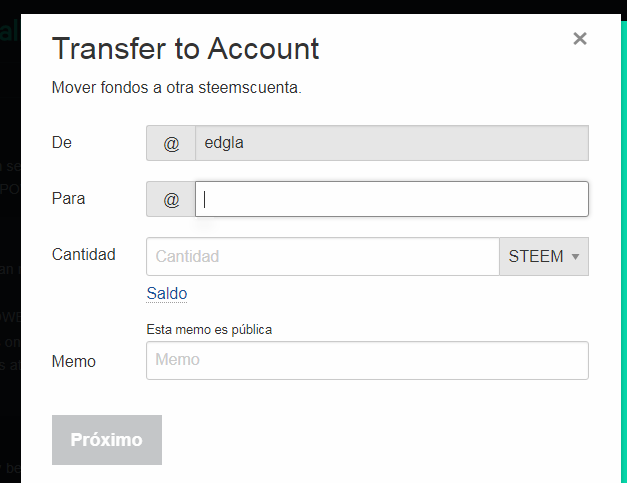Open the STEEM currency dropdown

tap(543, 257)
